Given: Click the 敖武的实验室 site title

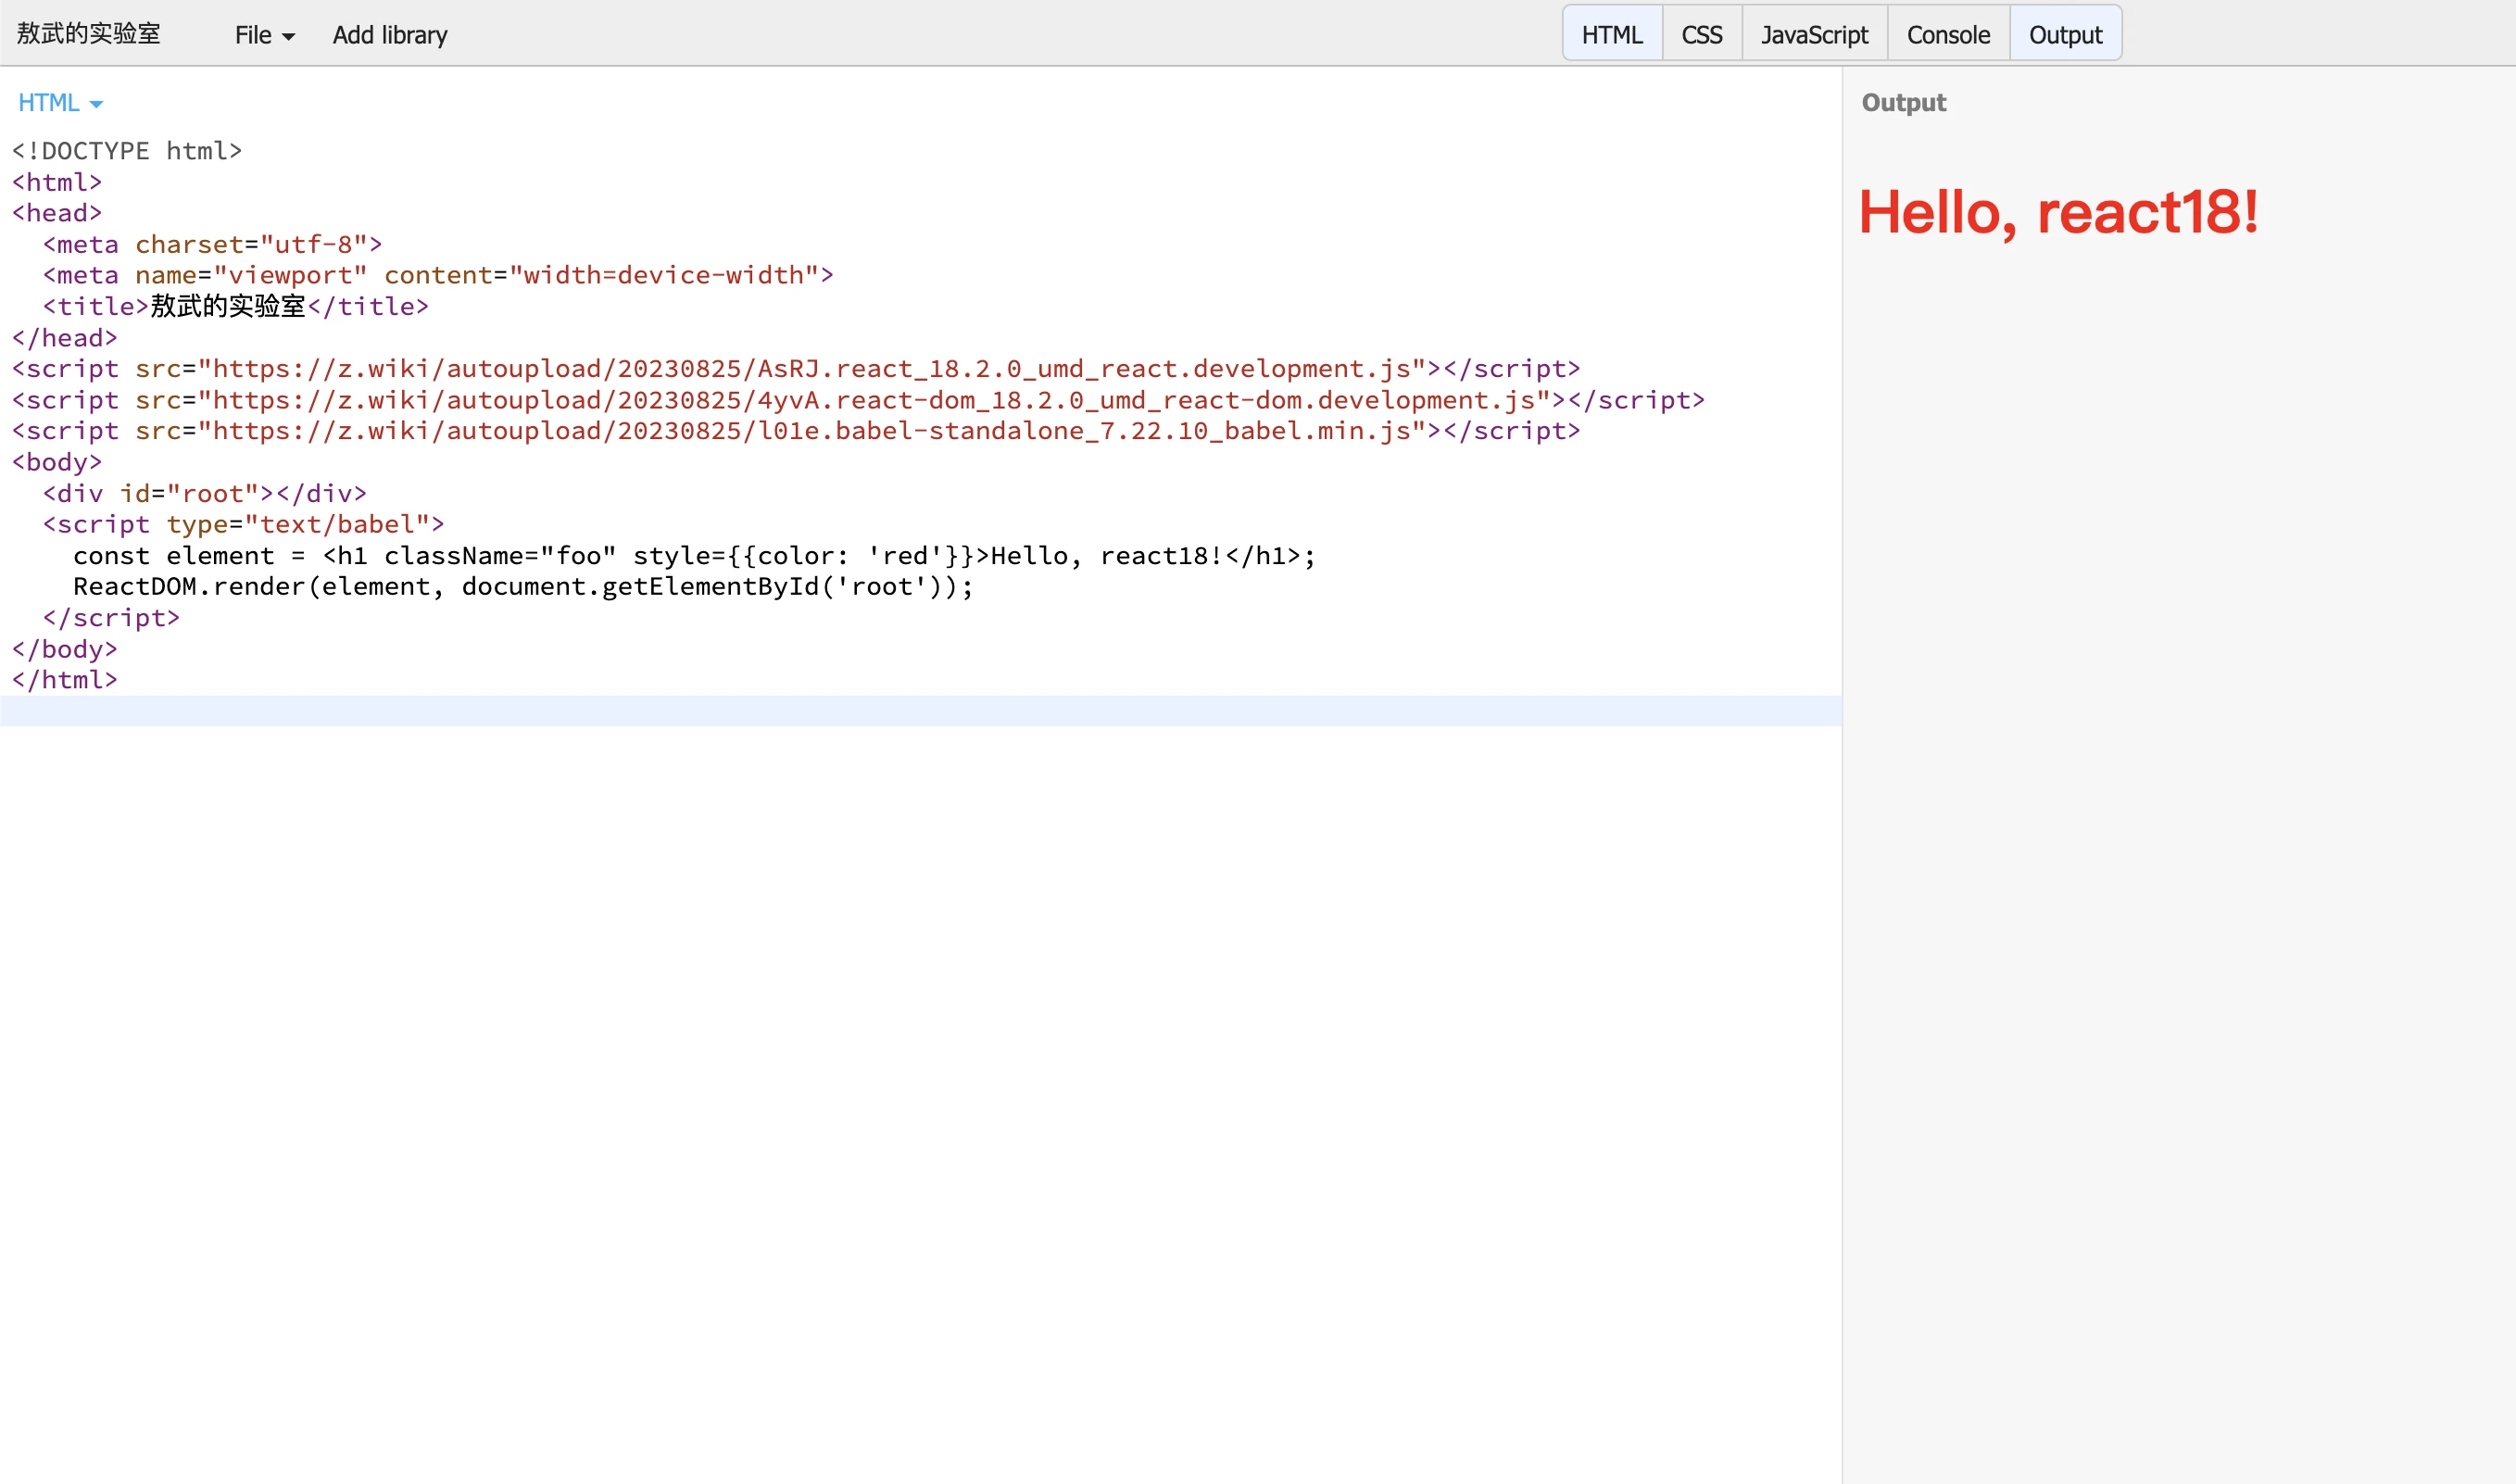Looking at the screenshot, I should tap(88, 34).
